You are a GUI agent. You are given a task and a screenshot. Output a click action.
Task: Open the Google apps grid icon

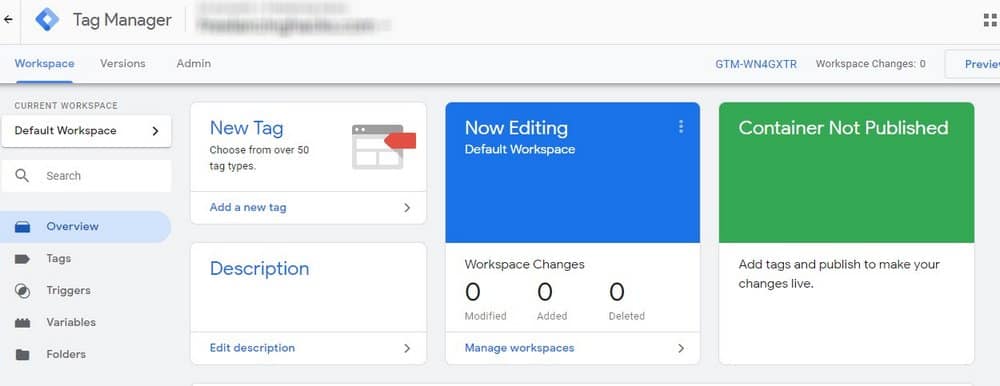coord(990,20)
